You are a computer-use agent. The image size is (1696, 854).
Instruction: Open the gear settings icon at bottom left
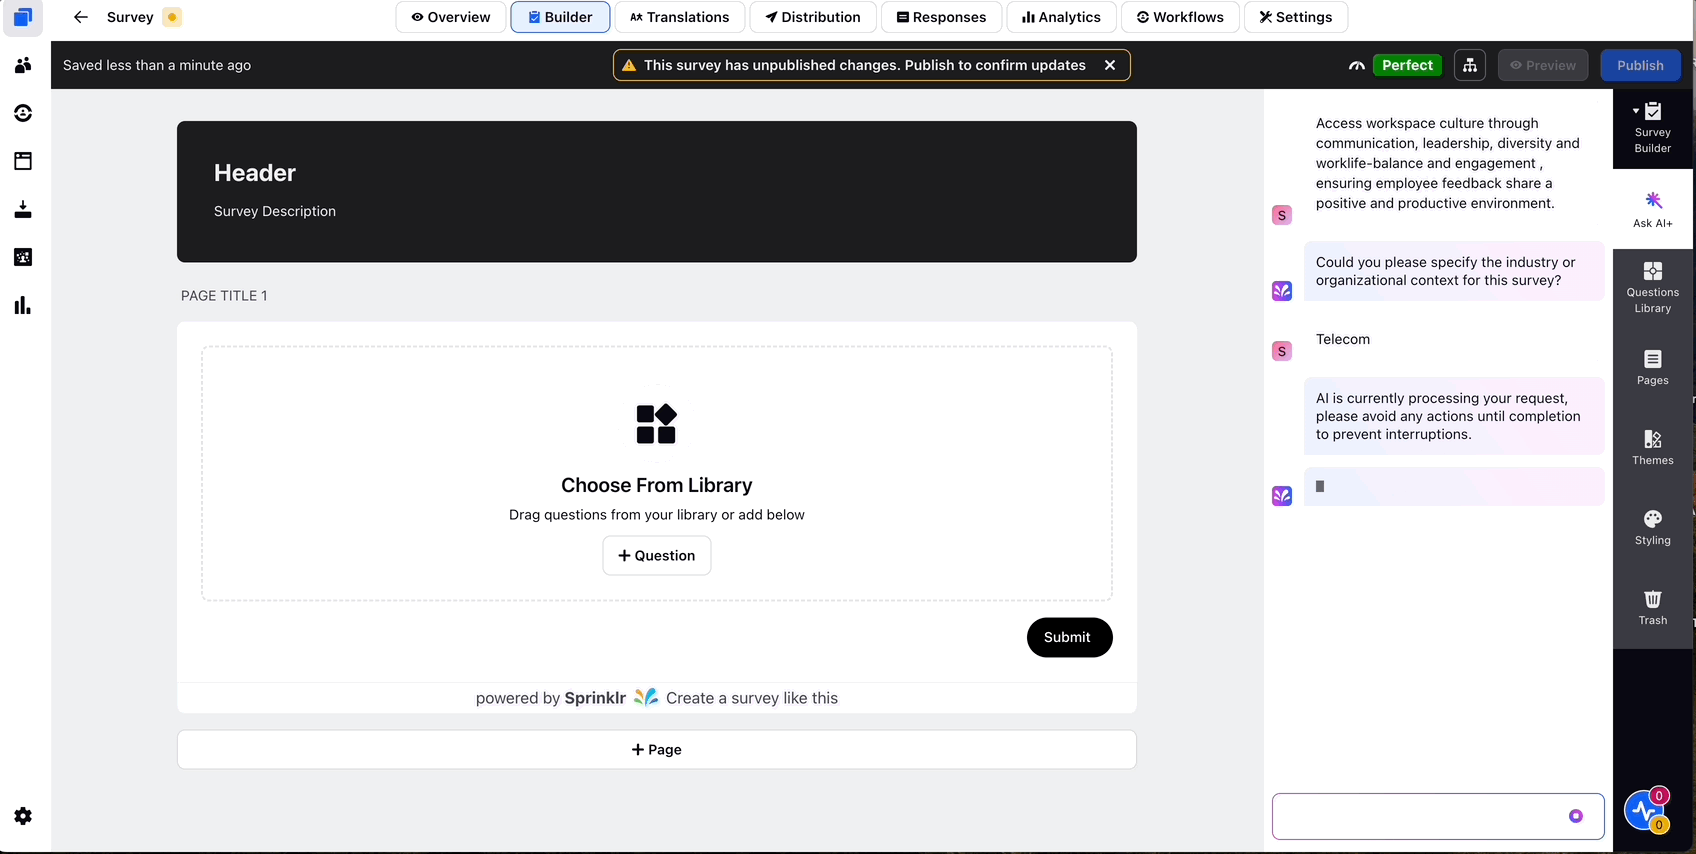coord(23,816)
